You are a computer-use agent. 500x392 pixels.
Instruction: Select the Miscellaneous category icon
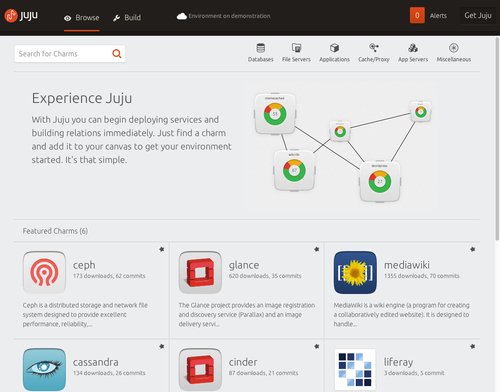[454, 48]
